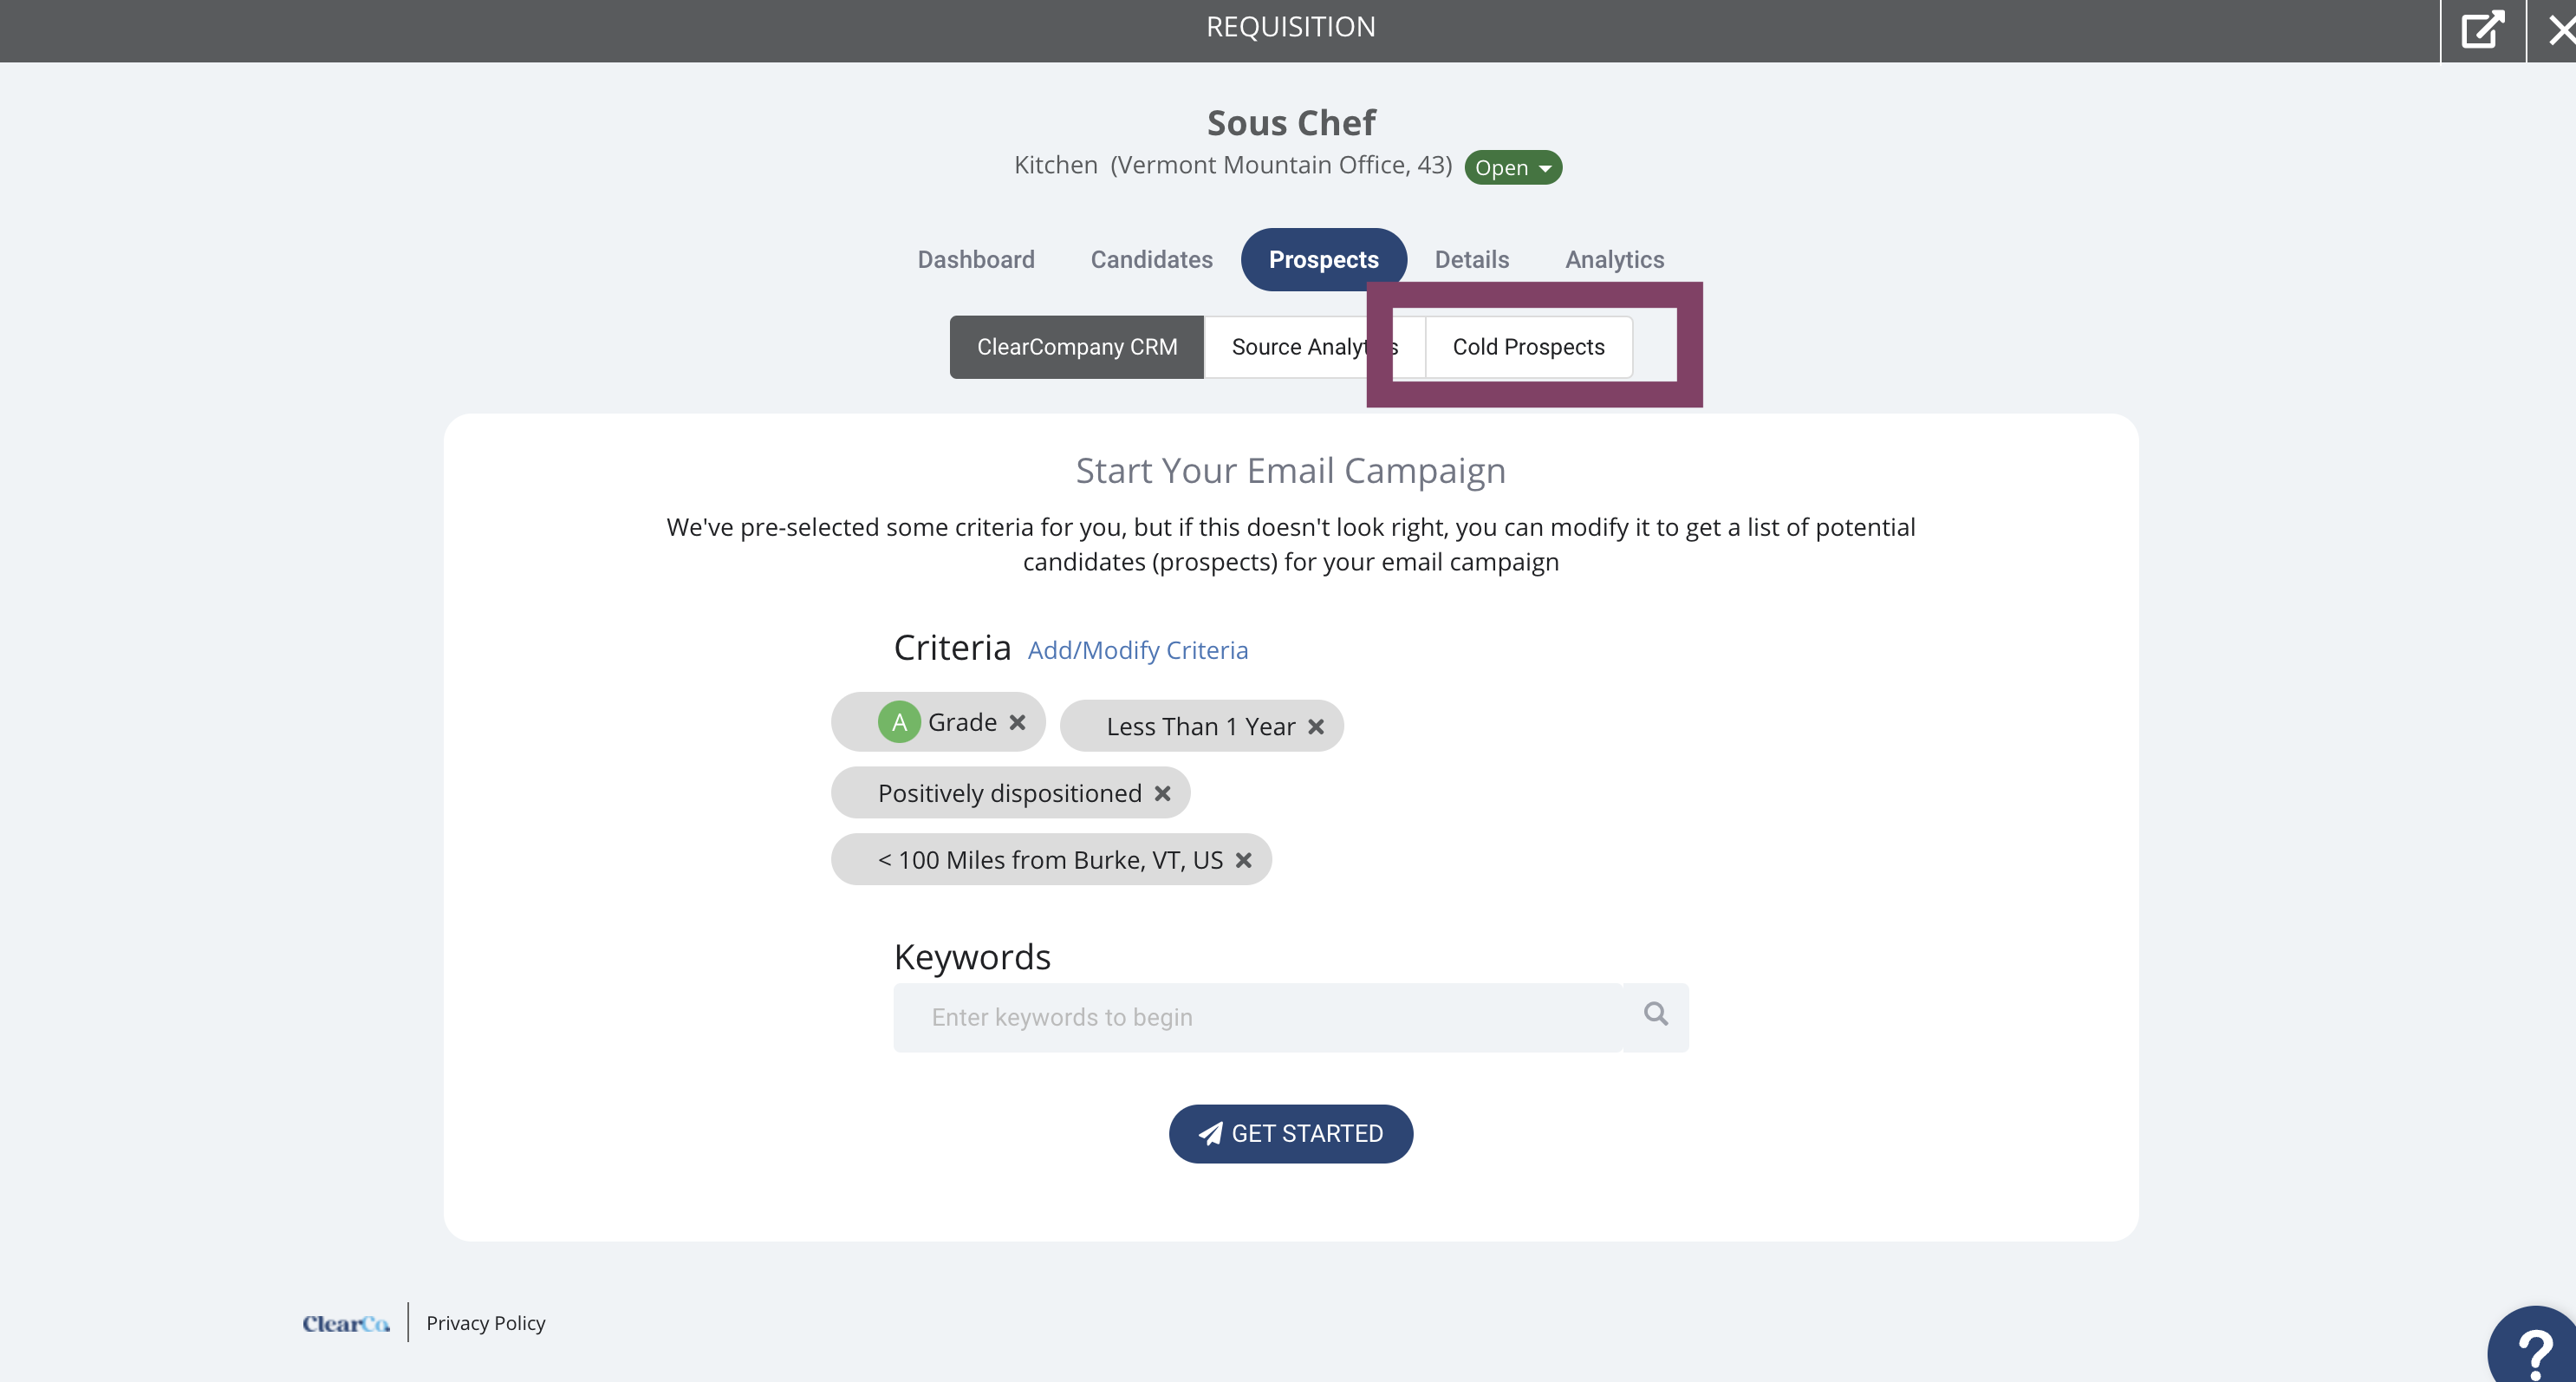Click the Add/Modify Criteria link

tap(1138, 650)
